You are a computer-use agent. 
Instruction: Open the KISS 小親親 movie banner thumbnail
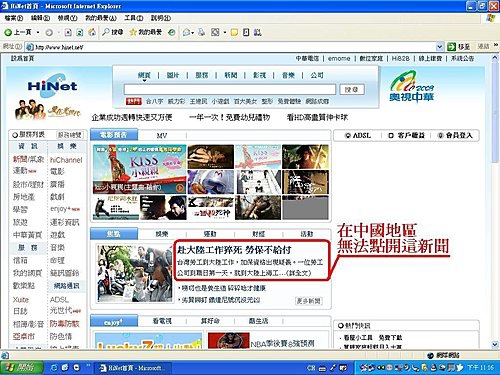(139, 169)
